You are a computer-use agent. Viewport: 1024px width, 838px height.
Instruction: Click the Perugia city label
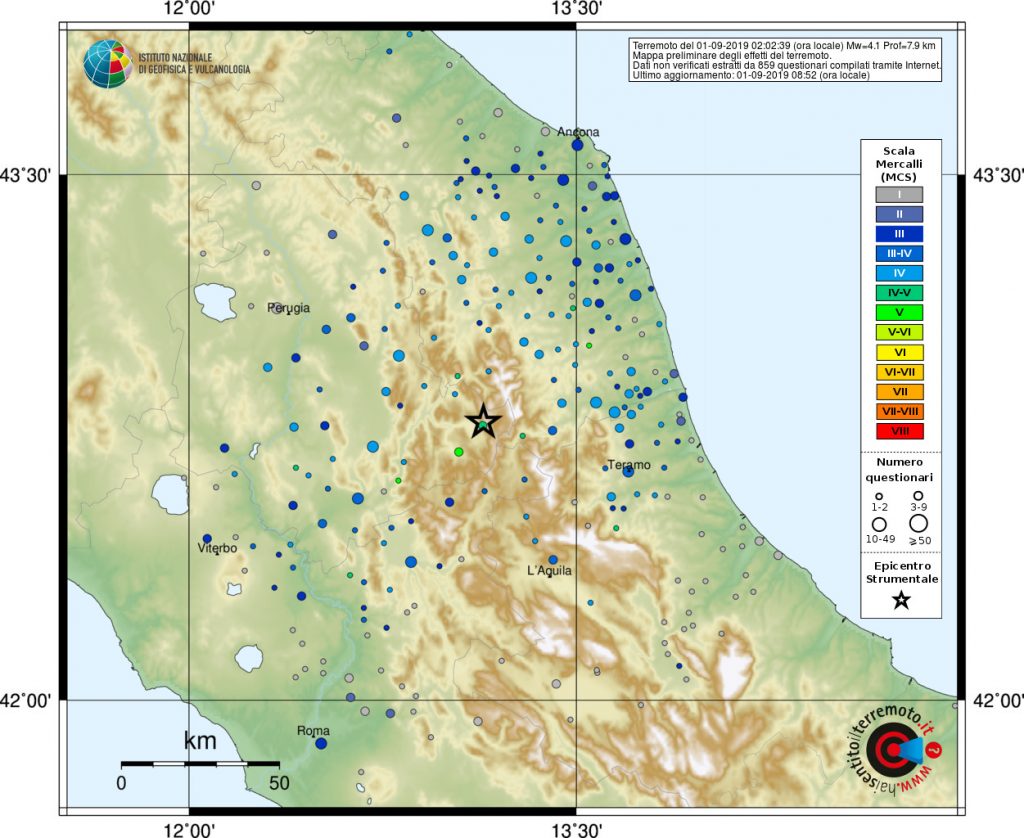click(x=289, y=308)
